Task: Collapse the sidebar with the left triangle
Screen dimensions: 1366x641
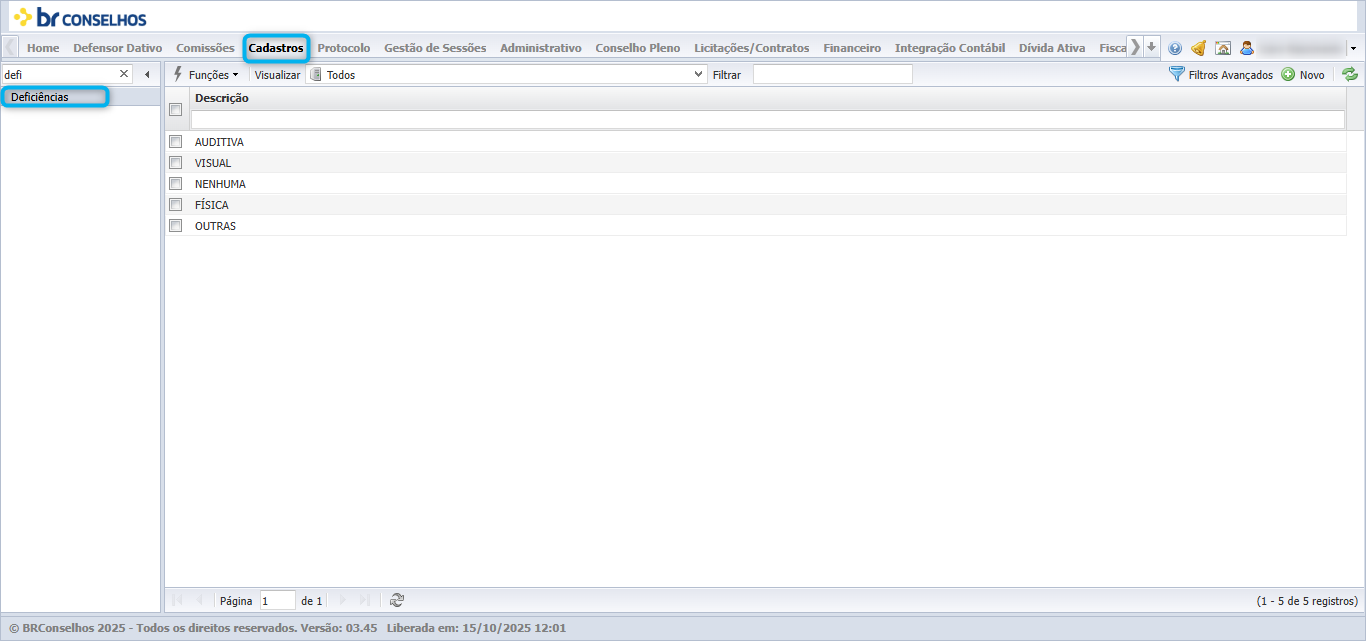Action: 147,74
